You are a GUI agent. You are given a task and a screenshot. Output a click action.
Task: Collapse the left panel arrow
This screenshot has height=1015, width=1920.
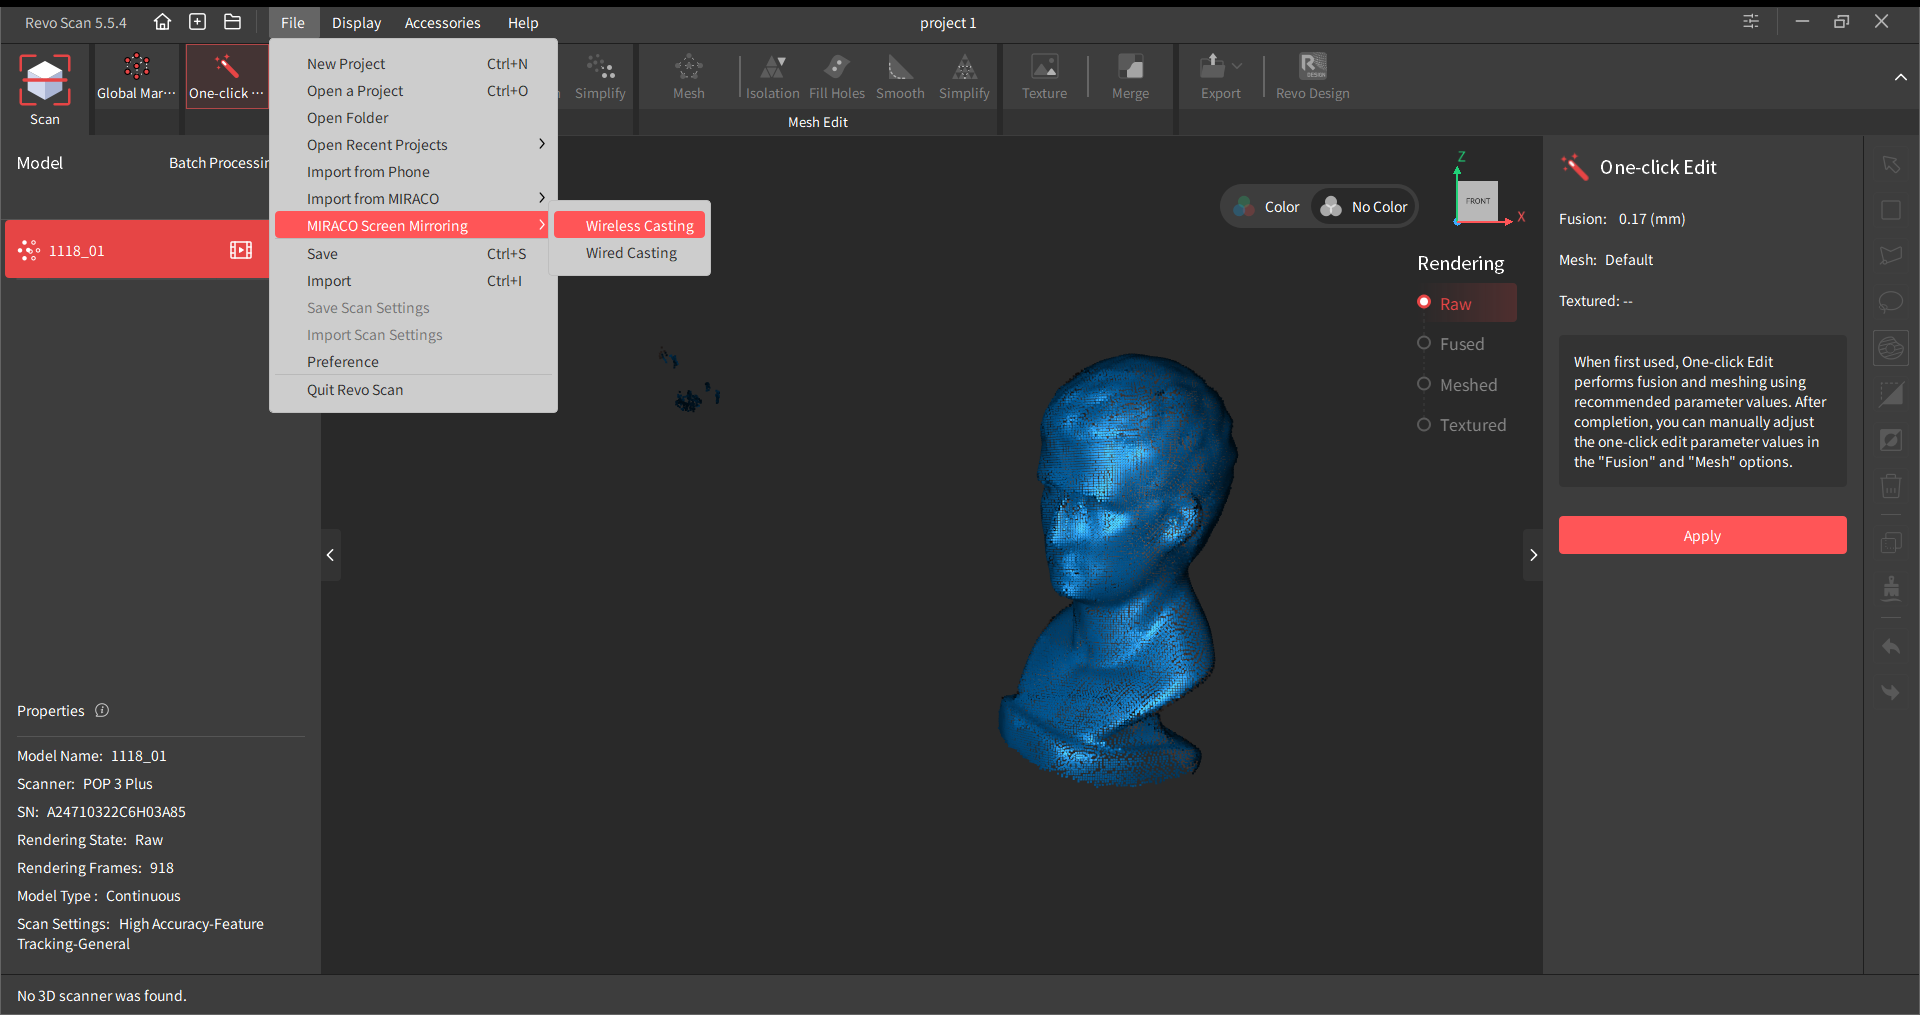pos(330,555)
